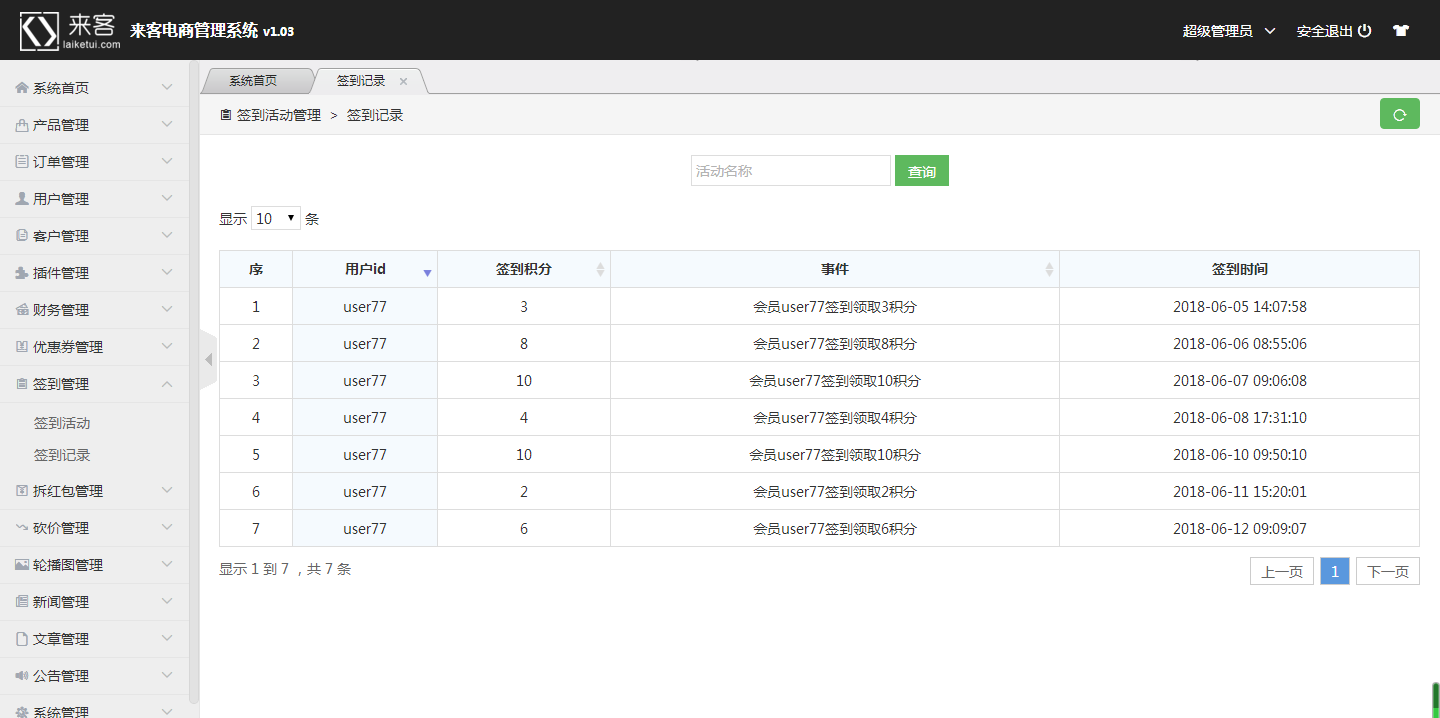Expand the 财务管理 chevron
Viewport: 1440px width, 718px height.
pyautogui.click(x=167, y=310)
